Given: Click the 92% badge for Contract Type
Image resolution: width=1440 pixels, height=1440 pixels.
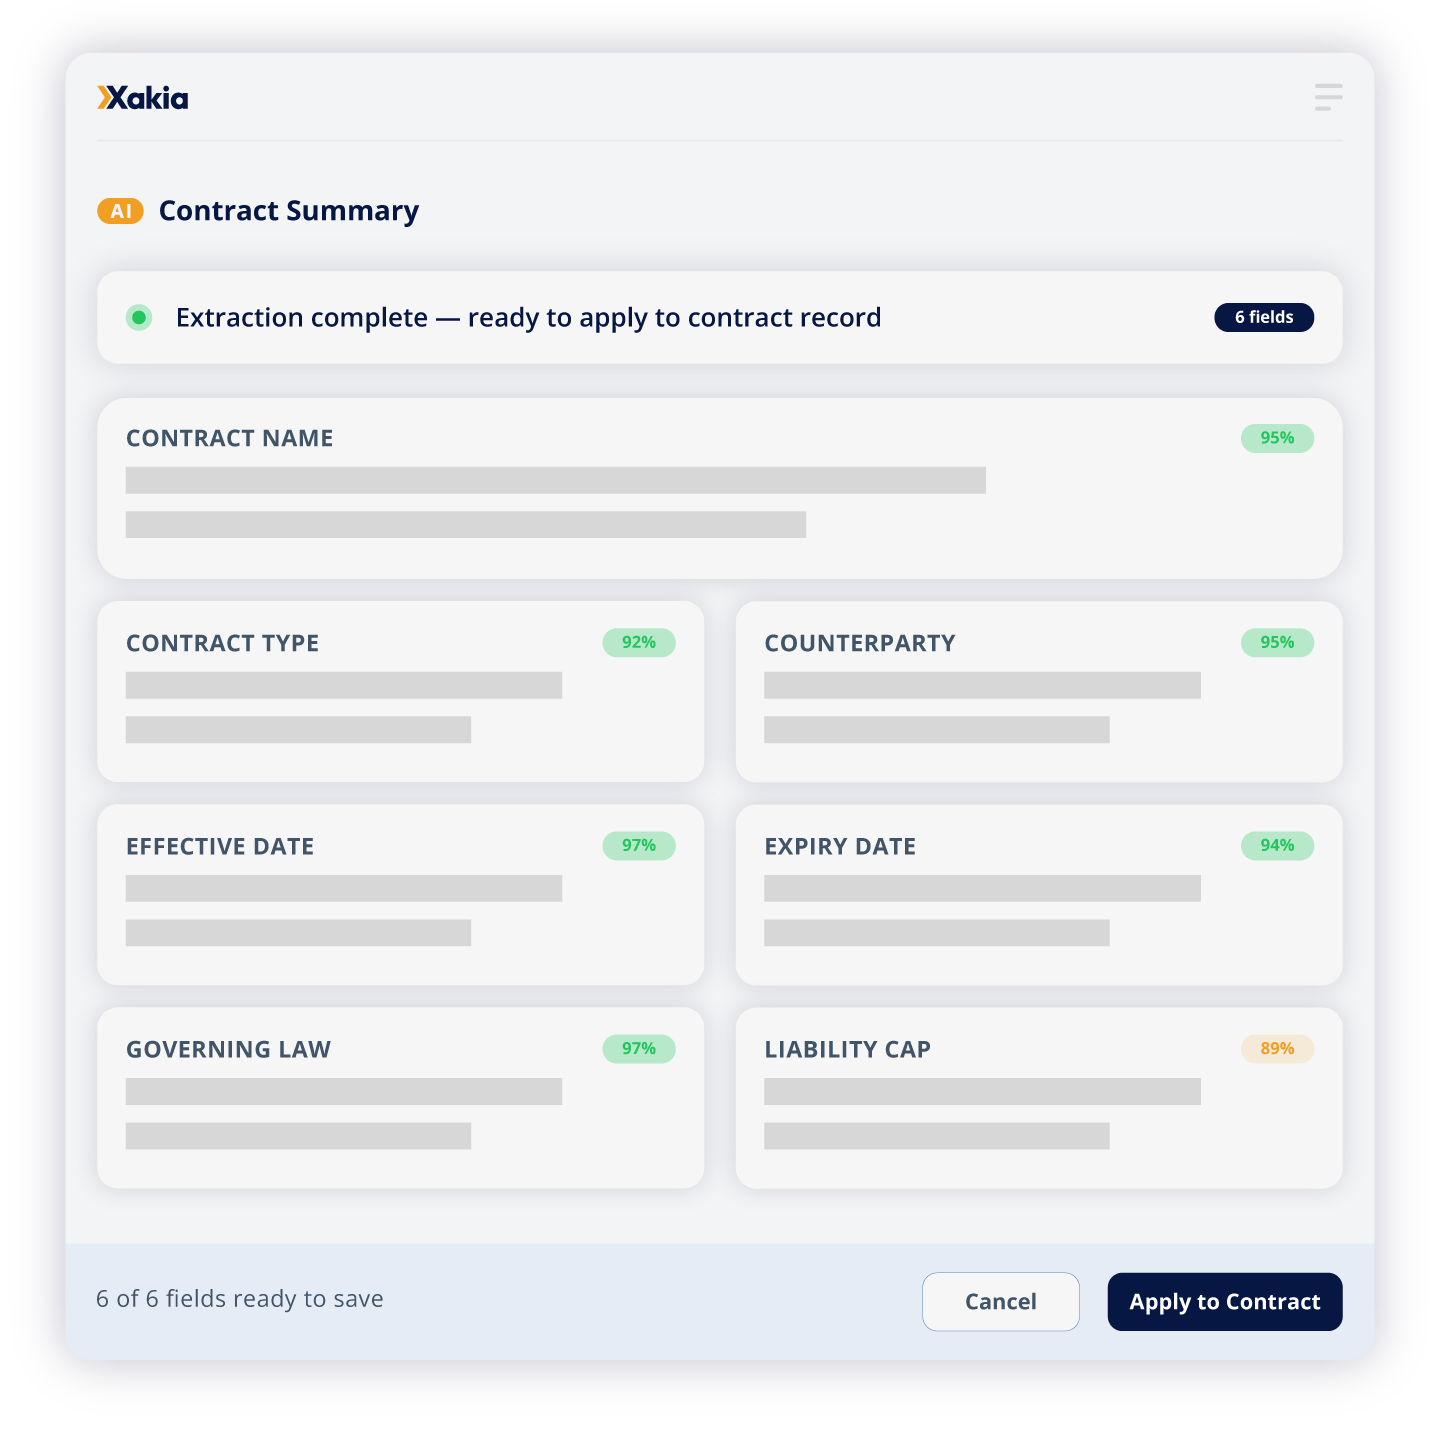Looking at the screenshot, I should [x=638, y=643].
